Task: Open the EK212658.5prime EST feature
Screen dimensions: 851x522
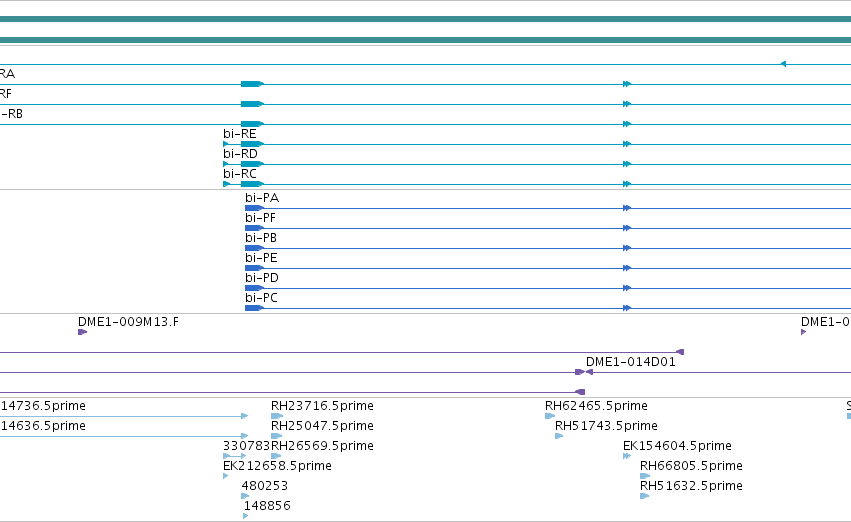Action: (277, 466)
